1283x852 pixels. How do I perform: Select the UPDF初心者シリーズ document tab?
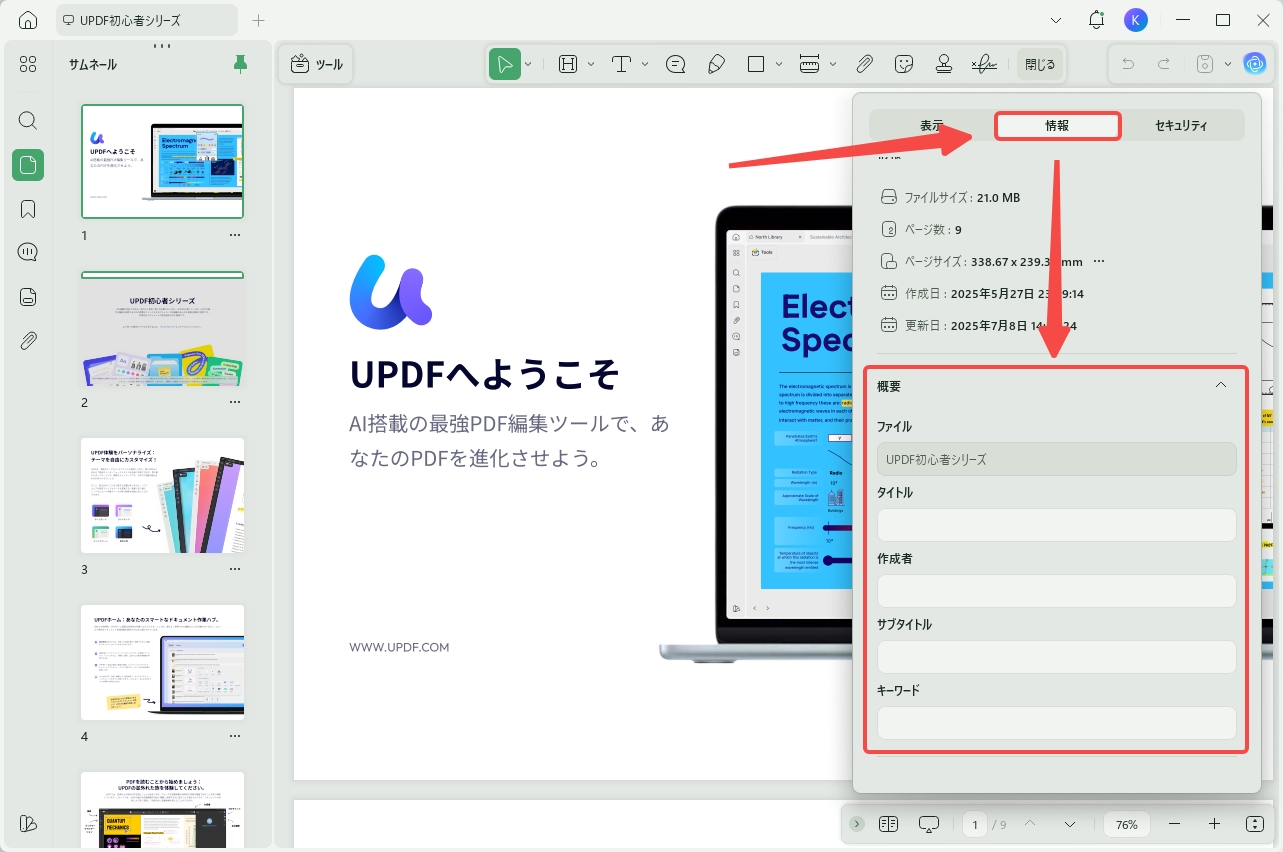point(148,20)
